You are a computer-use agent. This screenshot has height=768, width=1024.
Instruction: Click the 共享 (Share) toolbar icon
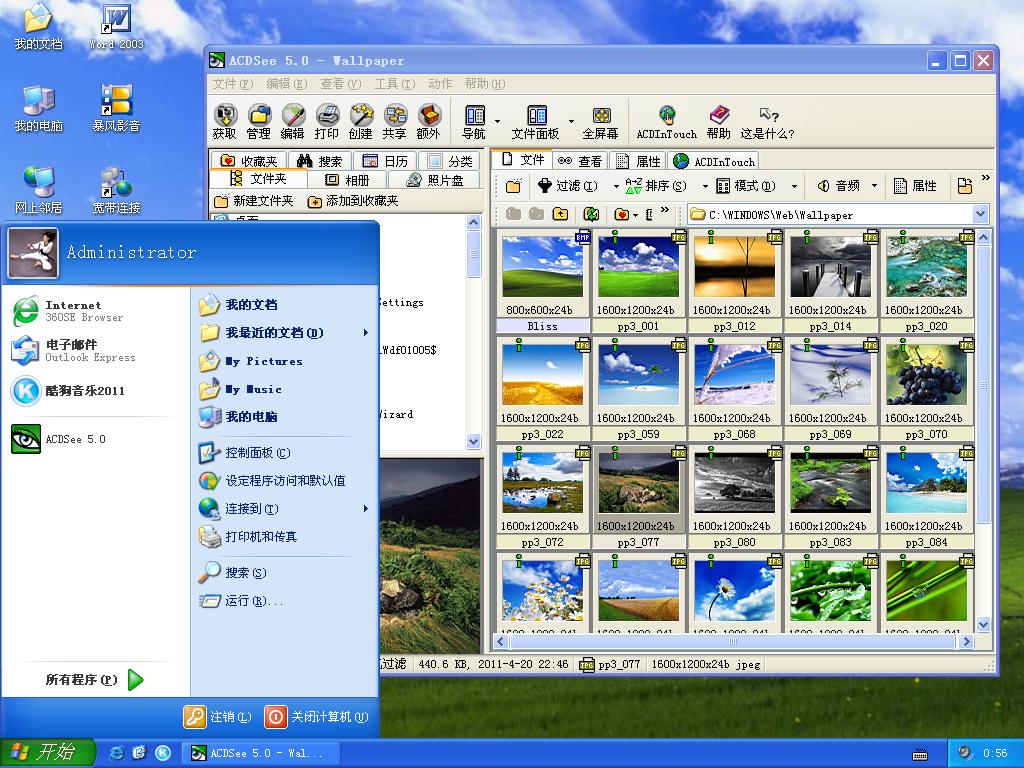(394, 119)
